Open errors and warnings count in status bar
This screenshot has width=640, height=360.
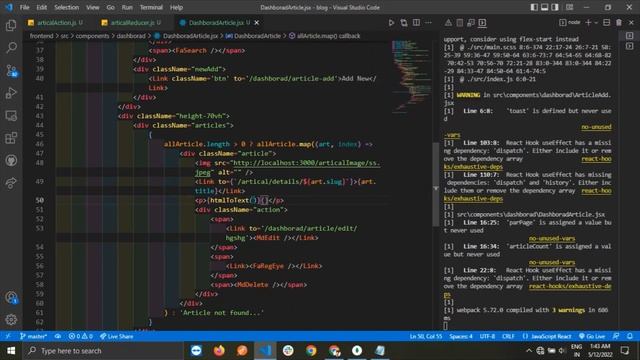point(81,336)
